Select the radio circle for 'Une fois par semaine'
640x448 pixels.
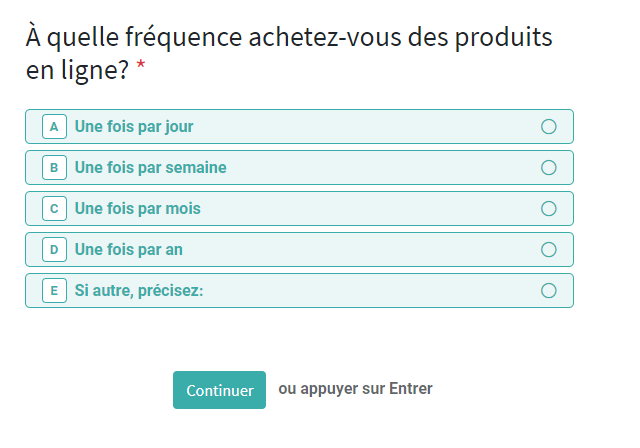548,168
